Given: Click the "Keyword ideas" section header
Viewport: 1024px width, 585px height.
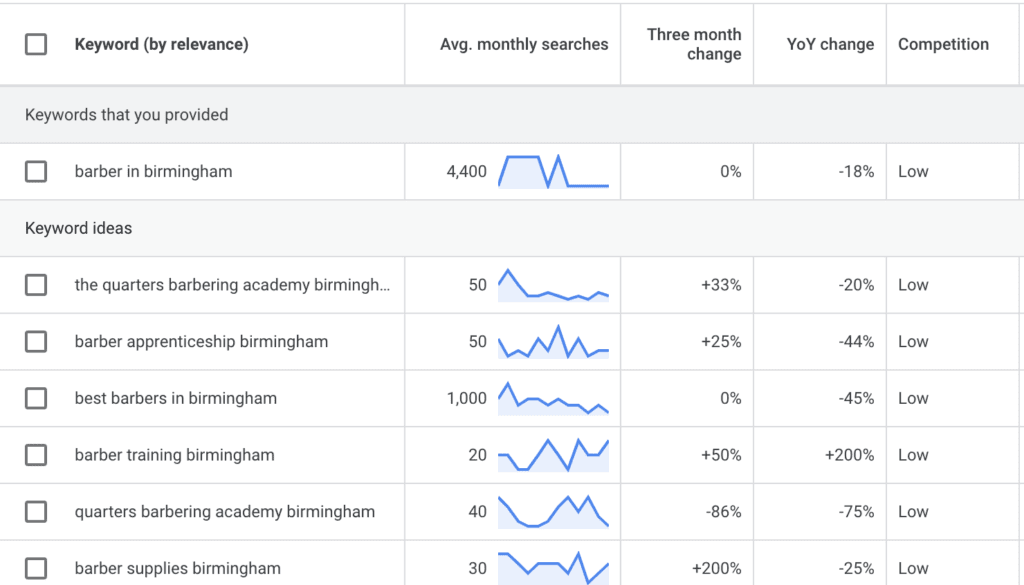Looking at the screenshot, I should click(x=78, y=228).
